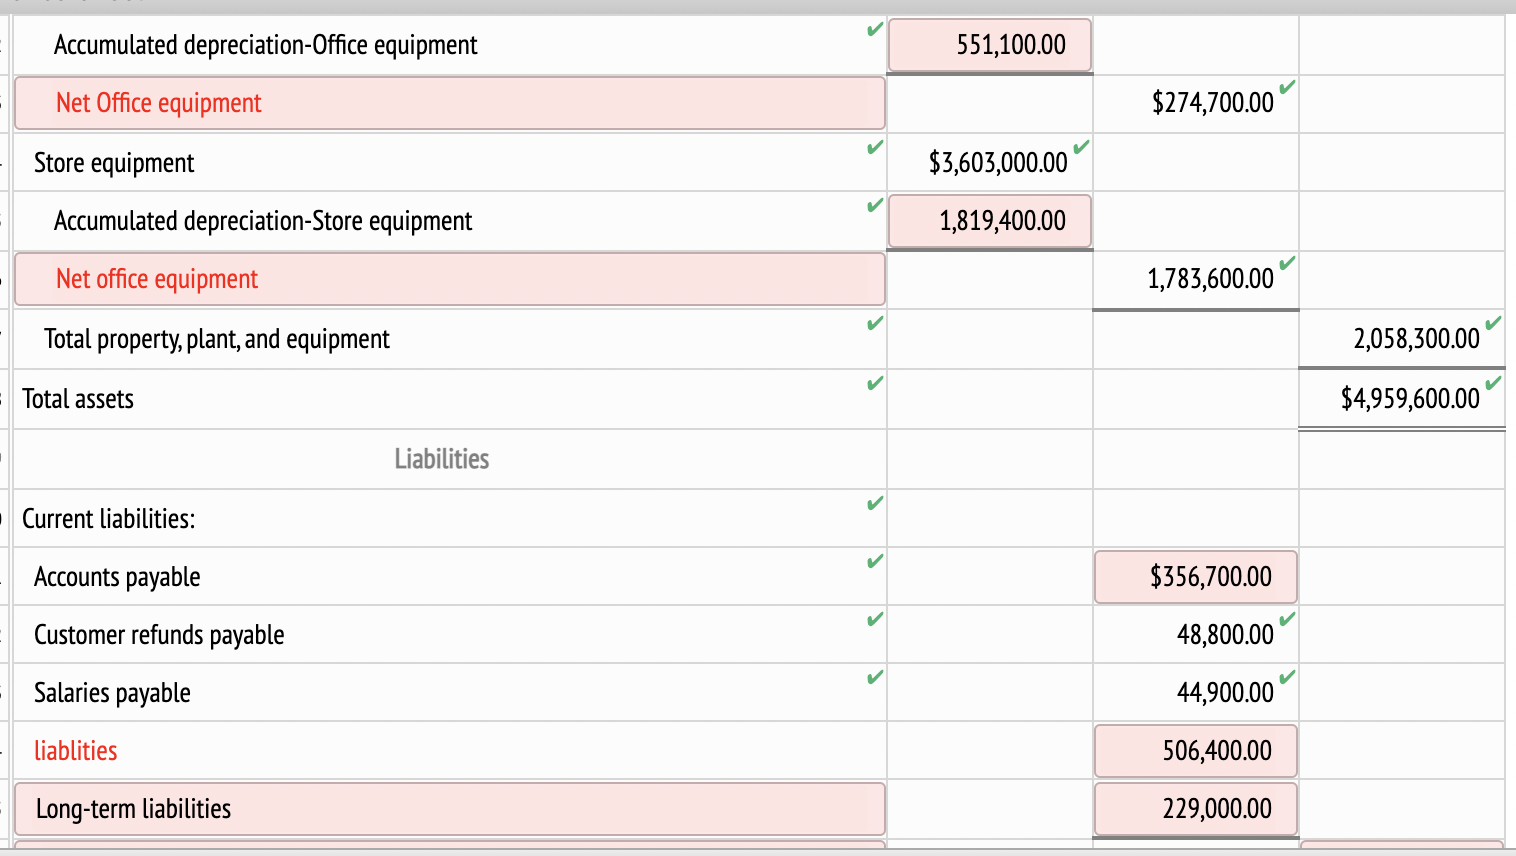Click green checkmark beside Accumulated depreciation-Office equipment

tap(875, 31)
